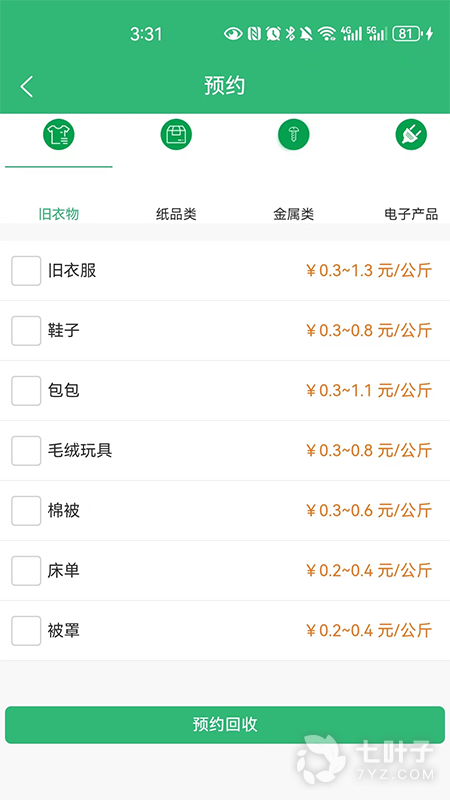Image resolution: width=450 pixels, height=800 pixels.
Task: Select the clothing shirt category icon
Action: click(59, 135)
